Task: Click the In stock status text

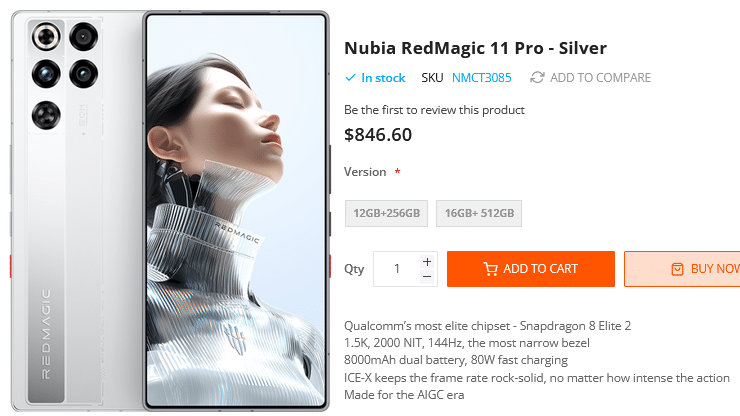Action: [x=383, y=78]
